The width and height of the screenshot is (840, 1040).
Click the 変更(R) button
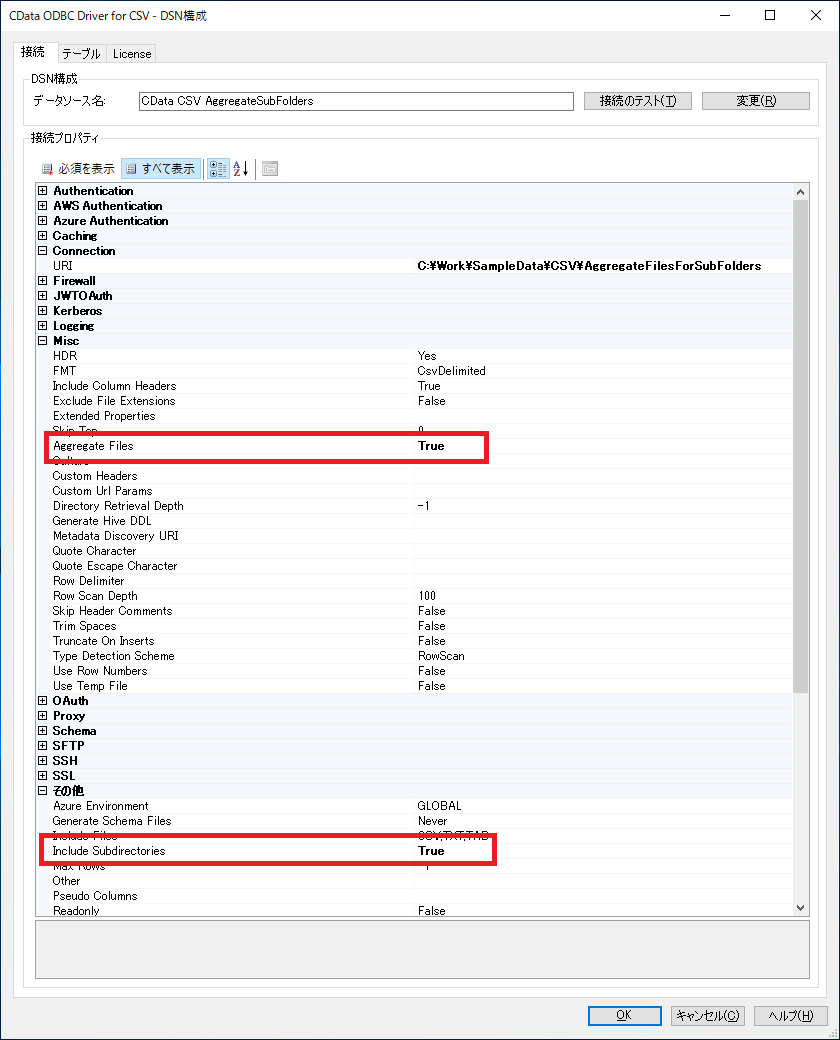point(756,101)
